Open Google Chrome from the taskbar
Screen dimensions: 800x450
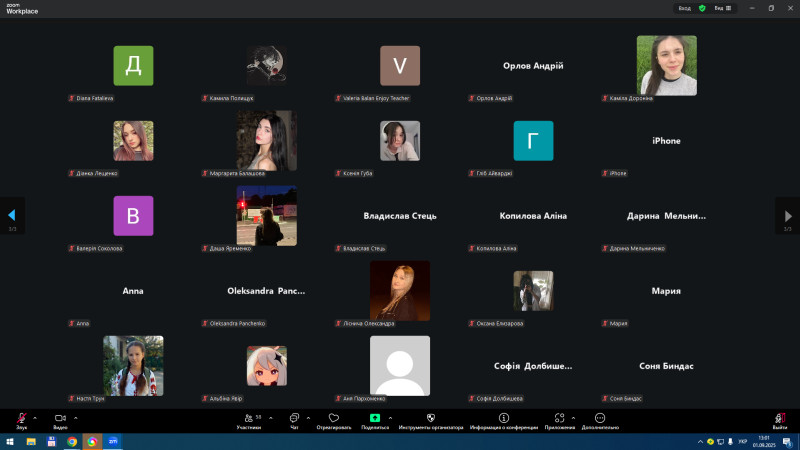click(72, 441)
